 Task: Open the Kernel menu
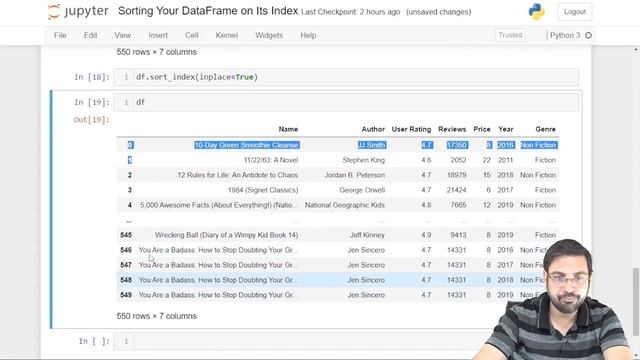[227, 36]
